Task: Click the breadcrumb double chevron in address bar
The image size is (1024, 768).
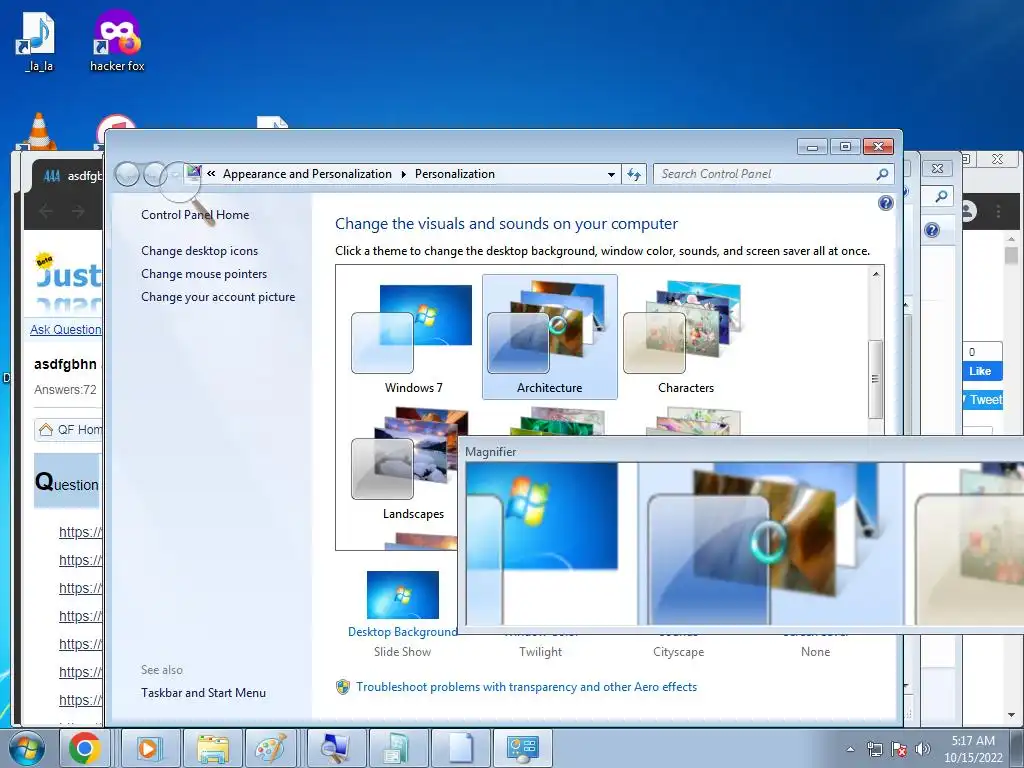Action: pyautogui.click(x=211, y=174)
